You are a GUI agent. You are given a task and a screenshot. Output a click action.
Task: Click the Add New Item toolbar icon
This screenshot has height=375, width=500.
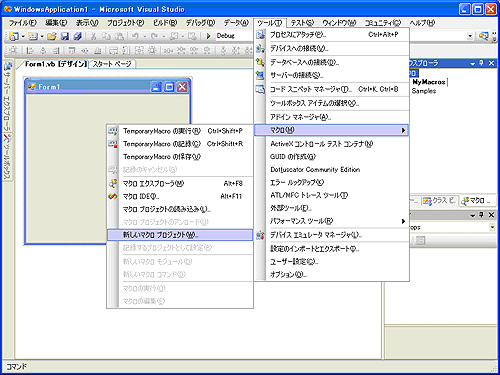point(33,36)
